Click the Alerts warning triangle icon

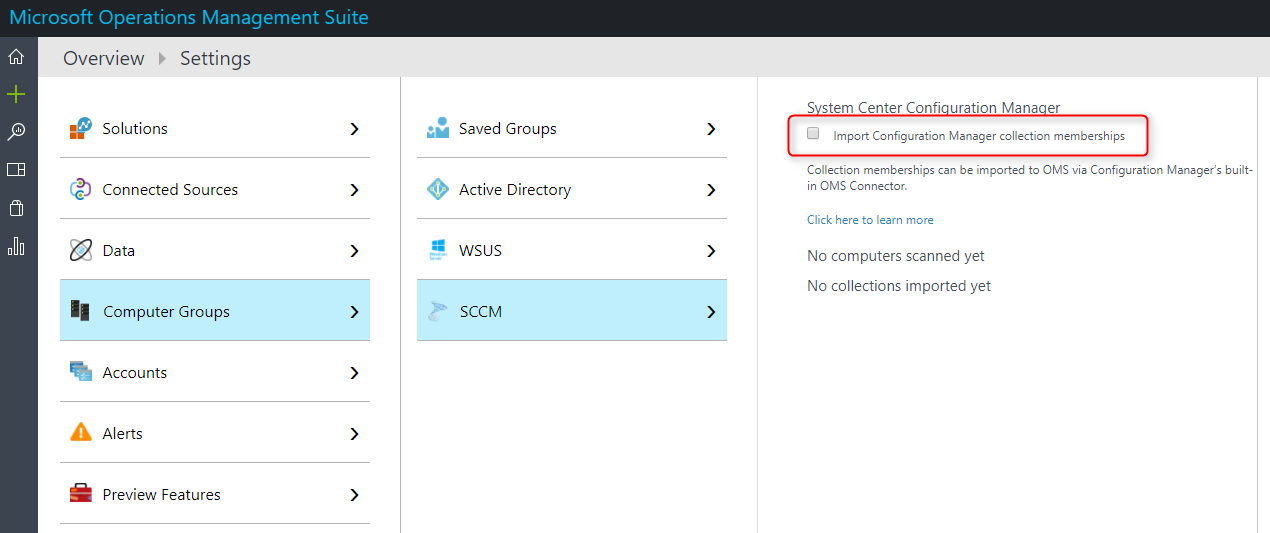point(81,433)
